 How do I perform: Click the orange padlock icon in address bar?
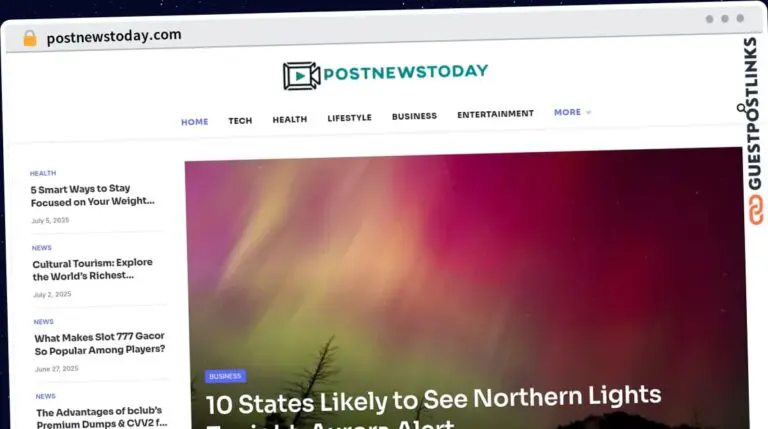tap(30, 38)
